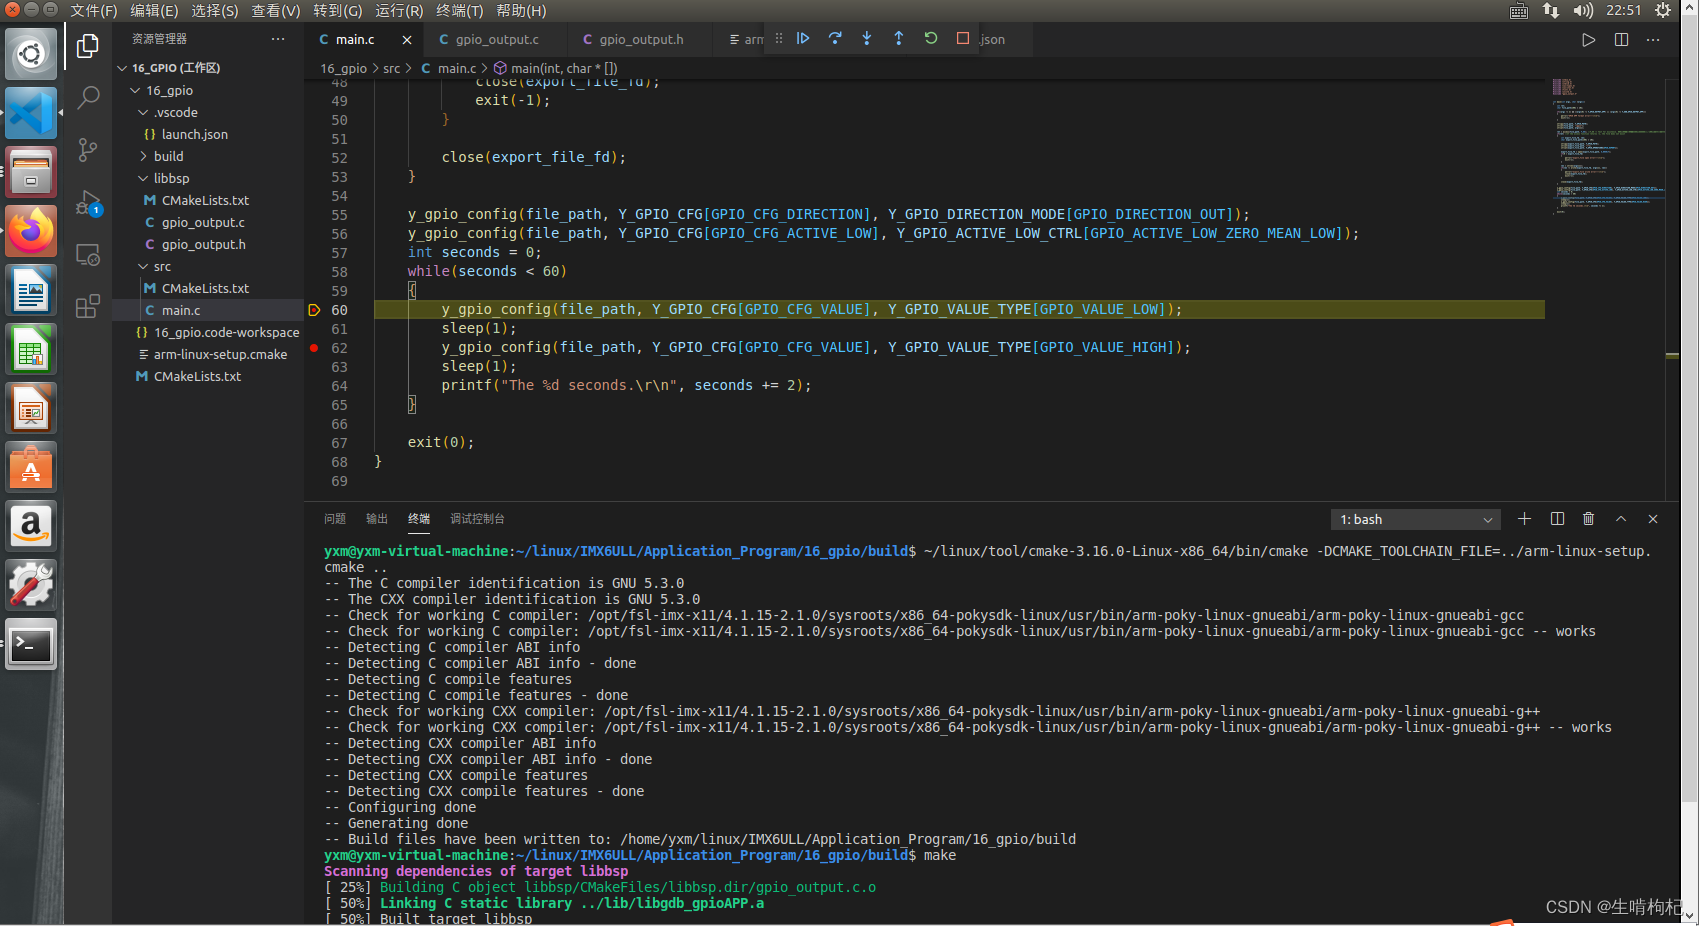Image resolution: width=1699 pixels, height=926 pixels.
Task: Click the debug Step Out button
Action: (899, 38)
